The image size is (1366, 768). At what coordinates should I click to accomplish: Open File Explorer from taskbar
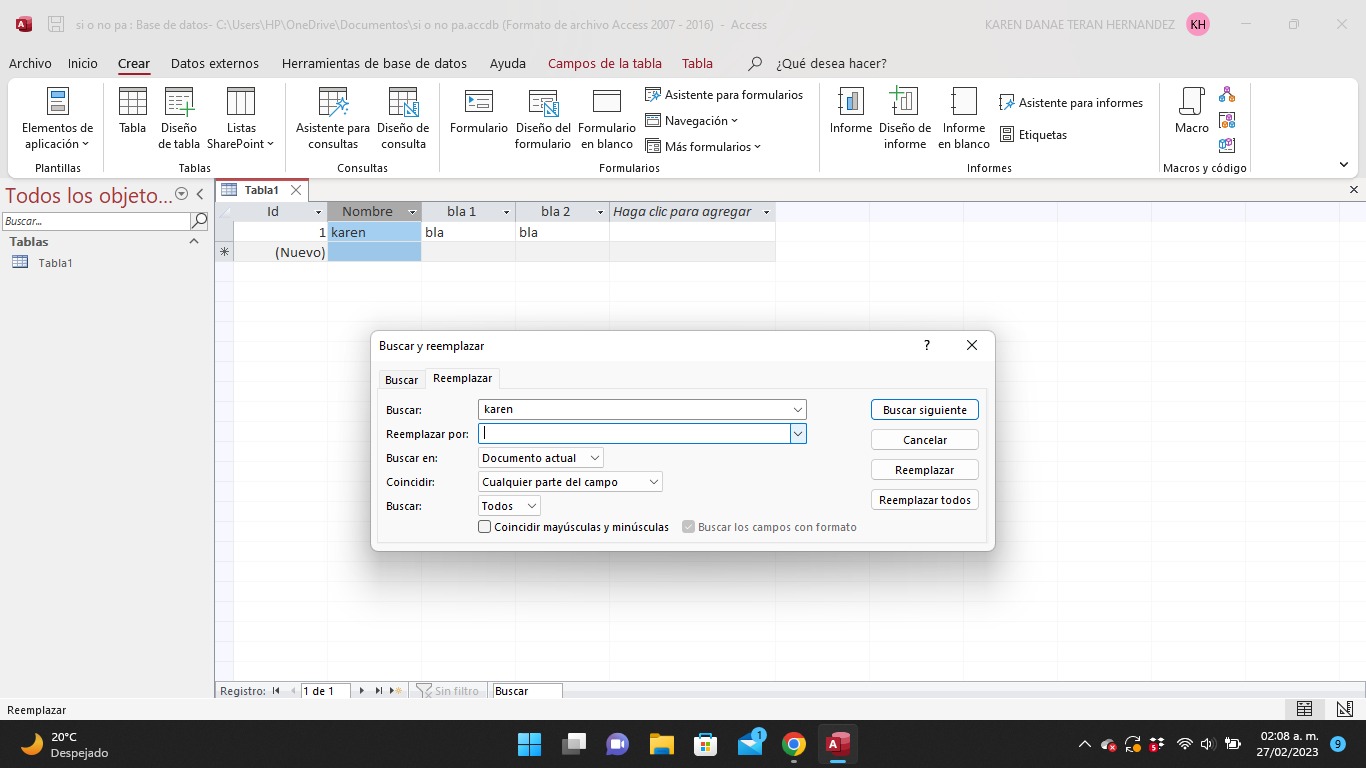662,744
